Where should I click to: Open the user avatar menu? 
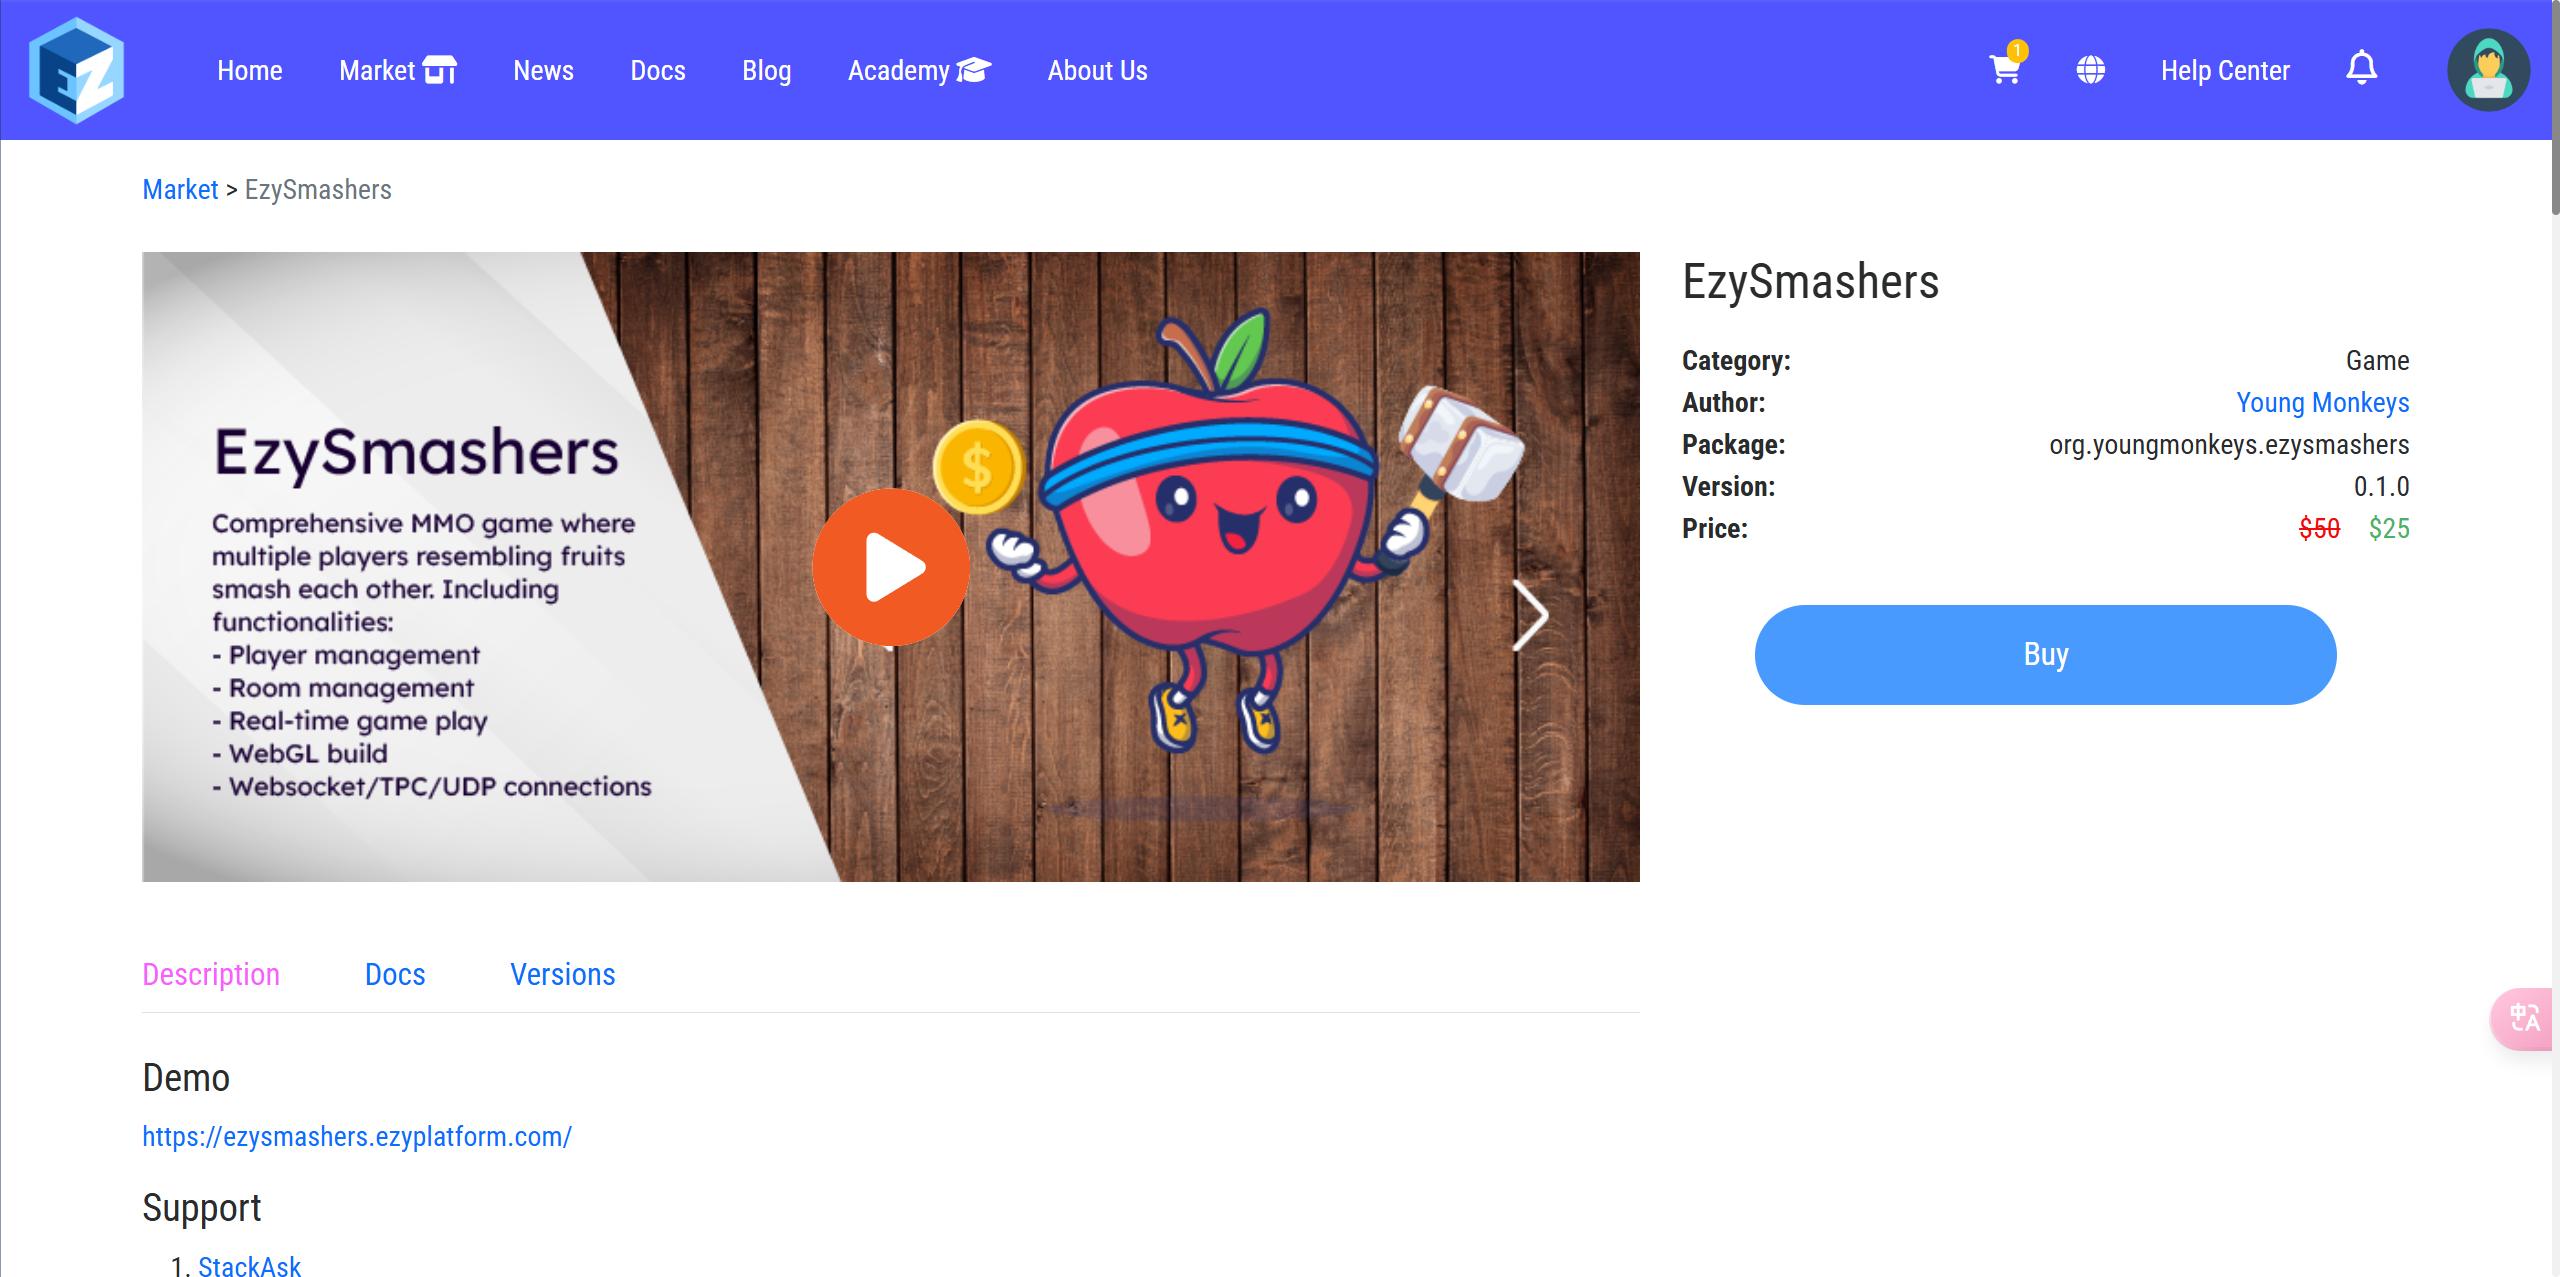click(2488, 70)
